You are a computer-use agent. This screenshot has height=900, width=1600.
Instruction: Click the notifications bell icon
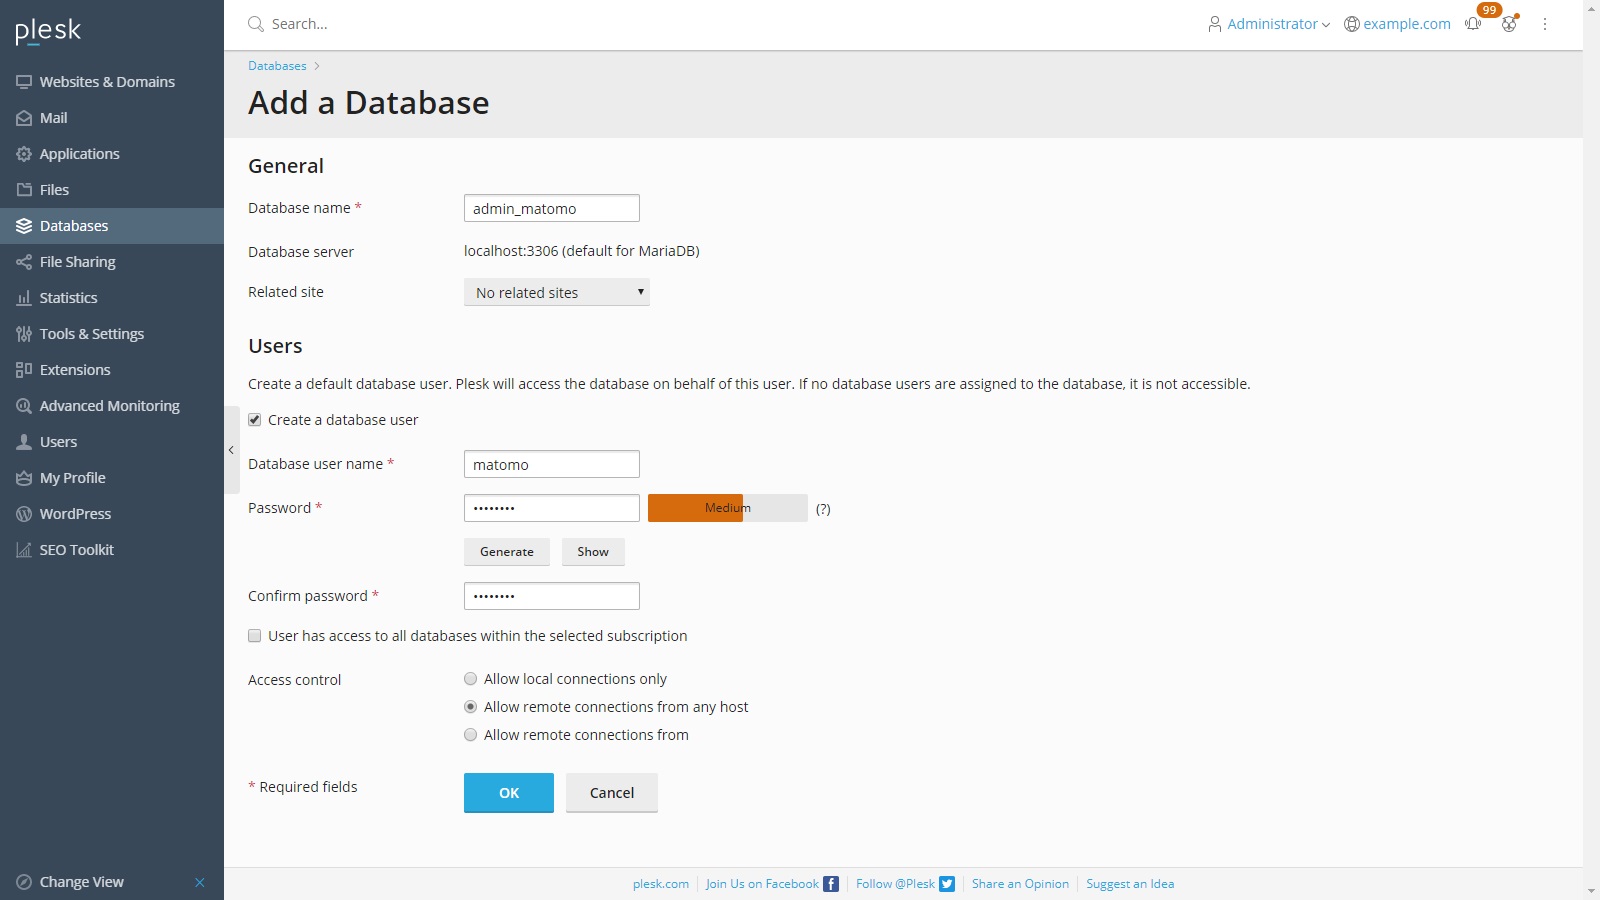point(1473,24)
